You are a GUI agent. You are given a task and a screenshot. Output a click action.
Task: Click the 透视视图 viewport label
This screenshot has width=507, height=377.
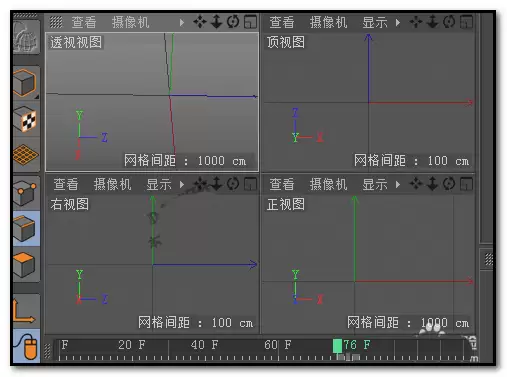[76, 42]
